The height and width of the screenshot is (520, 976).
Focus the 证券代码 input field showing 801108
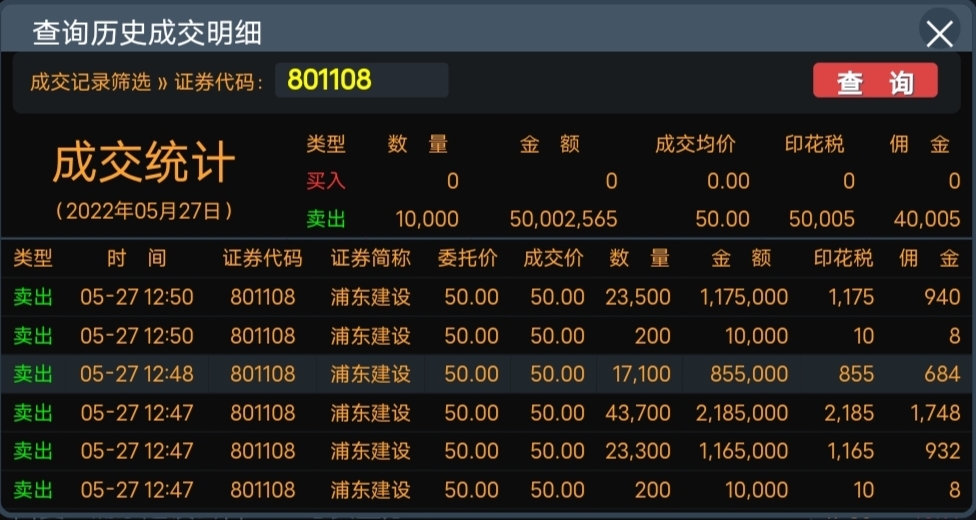[362, 80]
